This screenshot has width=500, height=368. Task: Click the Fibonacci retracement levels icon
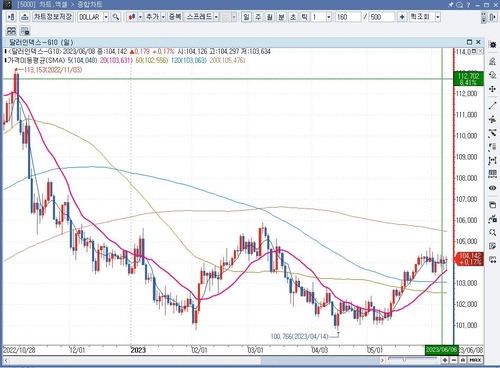pyautogui.click(x=492, y=147)
